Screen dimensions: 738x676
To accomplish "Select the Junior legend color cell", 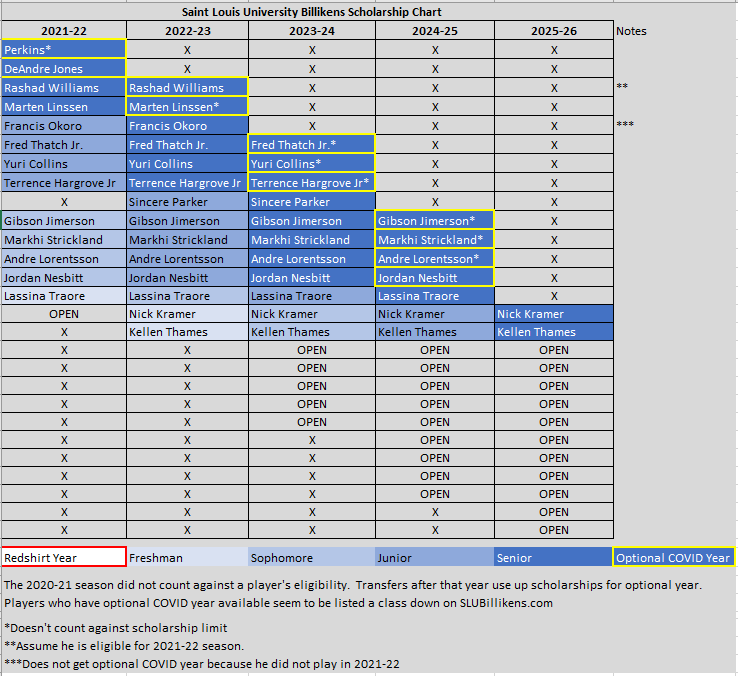I will (434, 558).
